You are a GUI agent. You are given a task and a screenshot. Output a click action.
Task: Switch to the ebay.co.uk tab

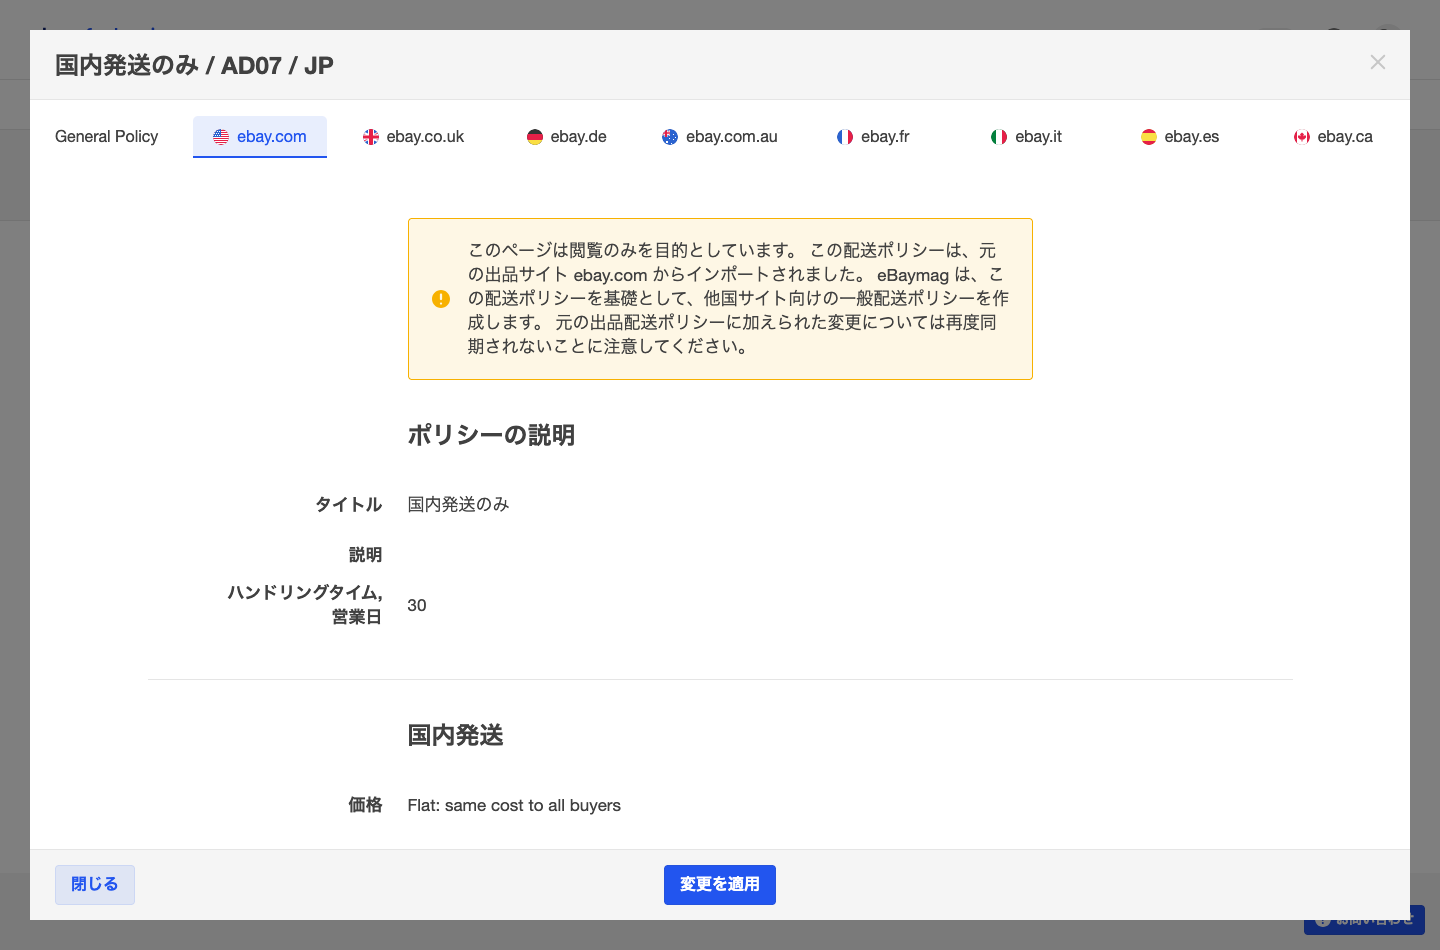413,137
